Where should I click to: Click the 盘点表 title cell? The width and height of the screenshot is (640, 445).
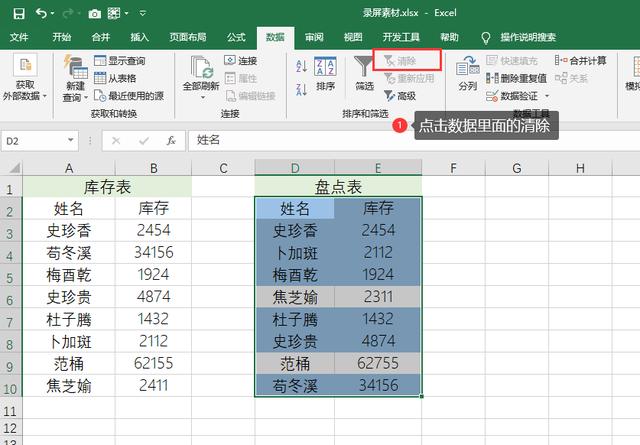click(338, 187)
